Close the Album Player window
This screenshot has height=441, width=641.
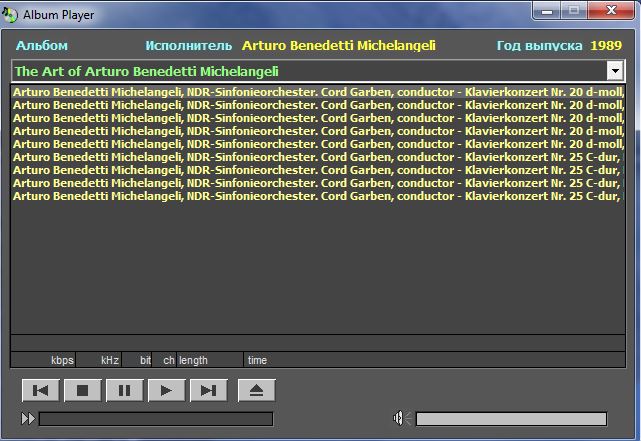coord(611,11)
